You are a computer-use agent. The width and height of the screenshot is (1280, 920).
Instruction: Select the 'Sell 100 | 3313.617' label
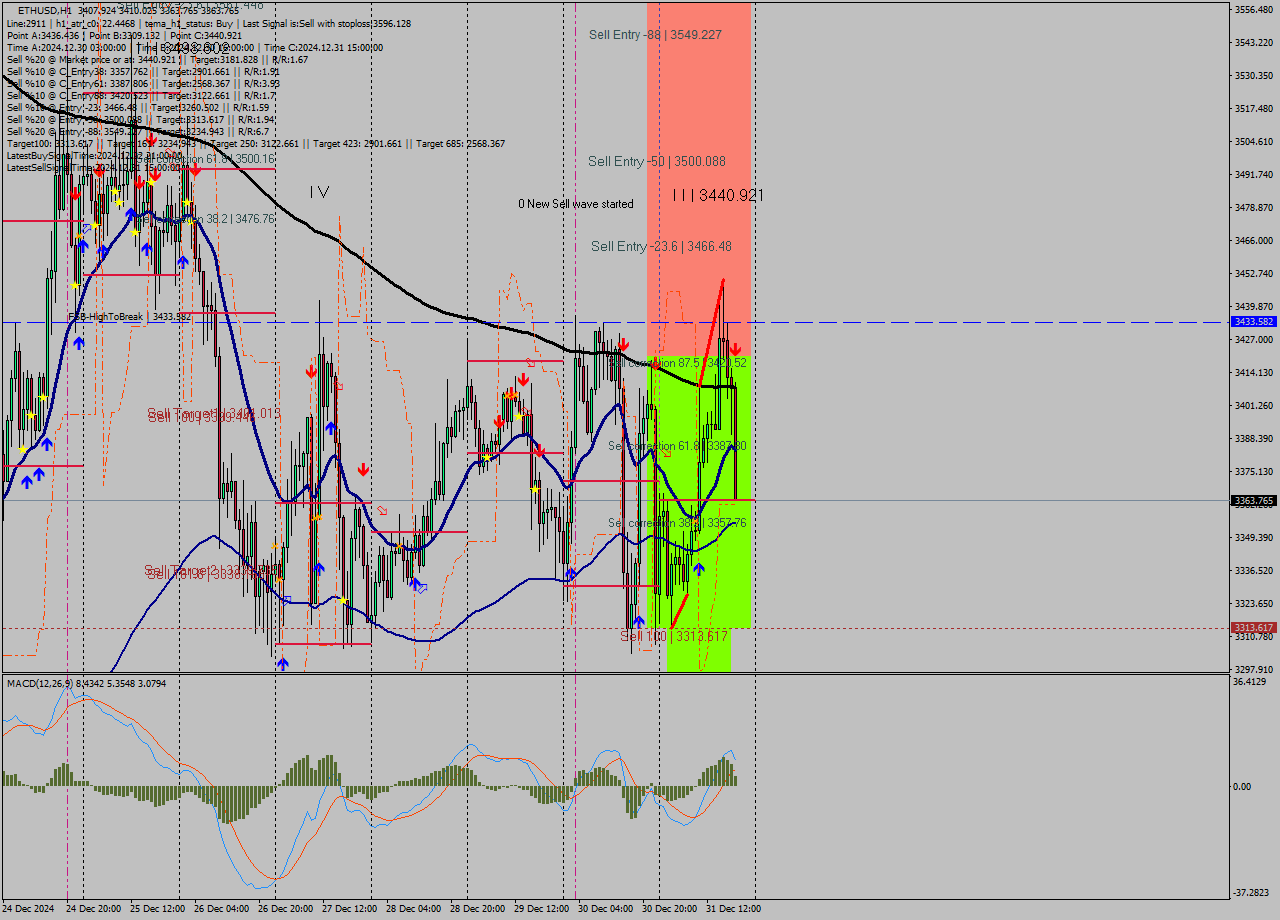[674, 636]
